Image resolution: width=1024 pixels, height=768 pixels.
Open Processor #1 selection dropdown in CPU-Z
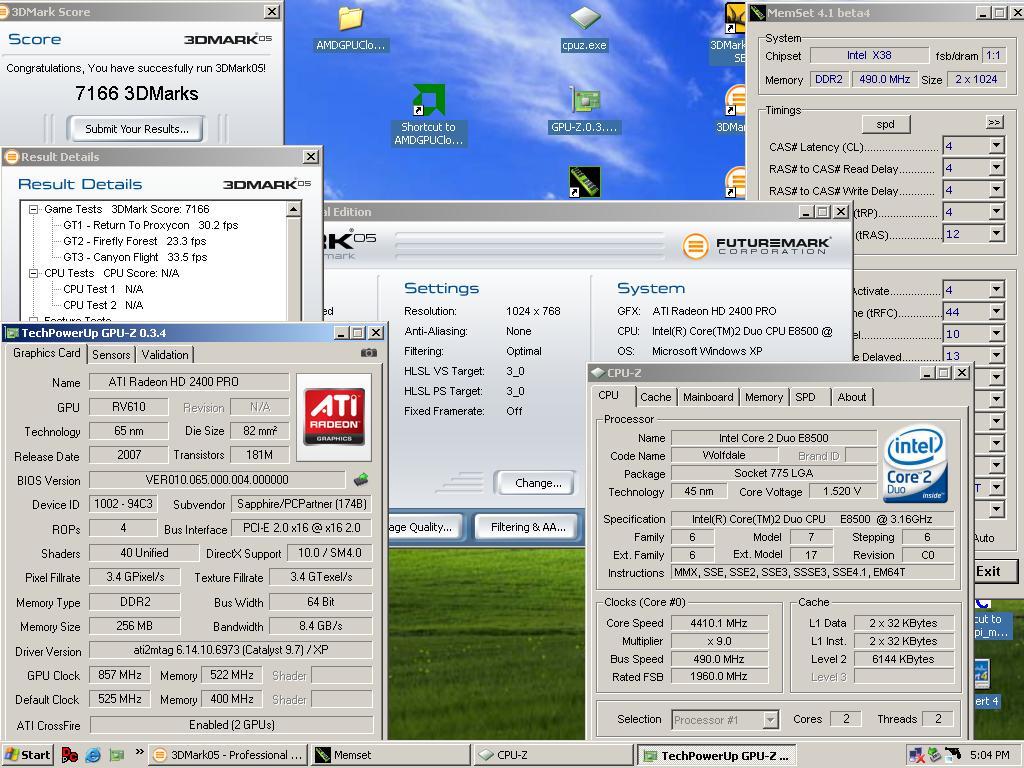[x=771, y=720]
